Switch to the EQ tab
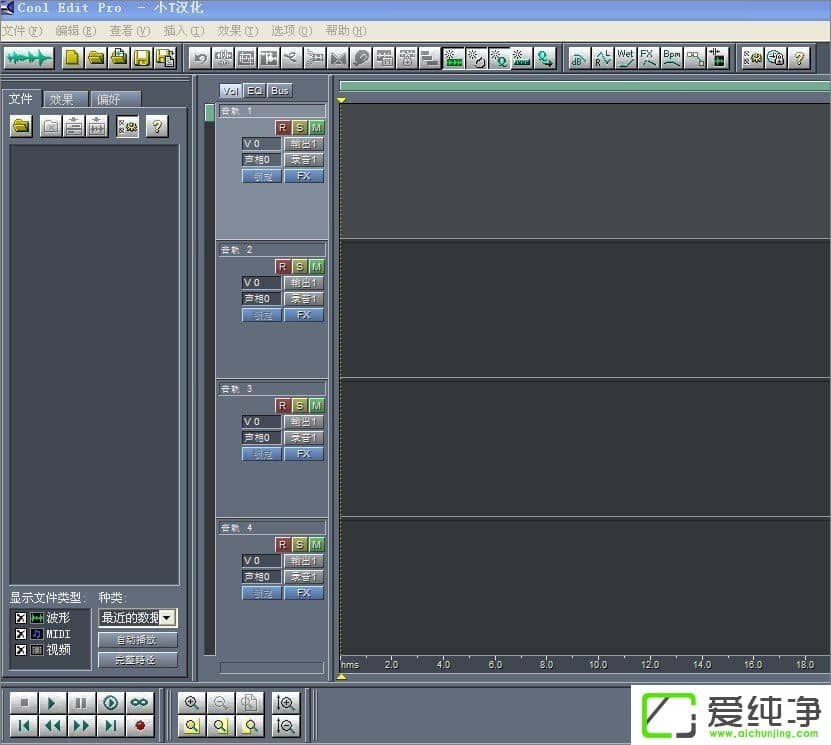The height and width of the screenshot is (745, 831). [255, 91]
